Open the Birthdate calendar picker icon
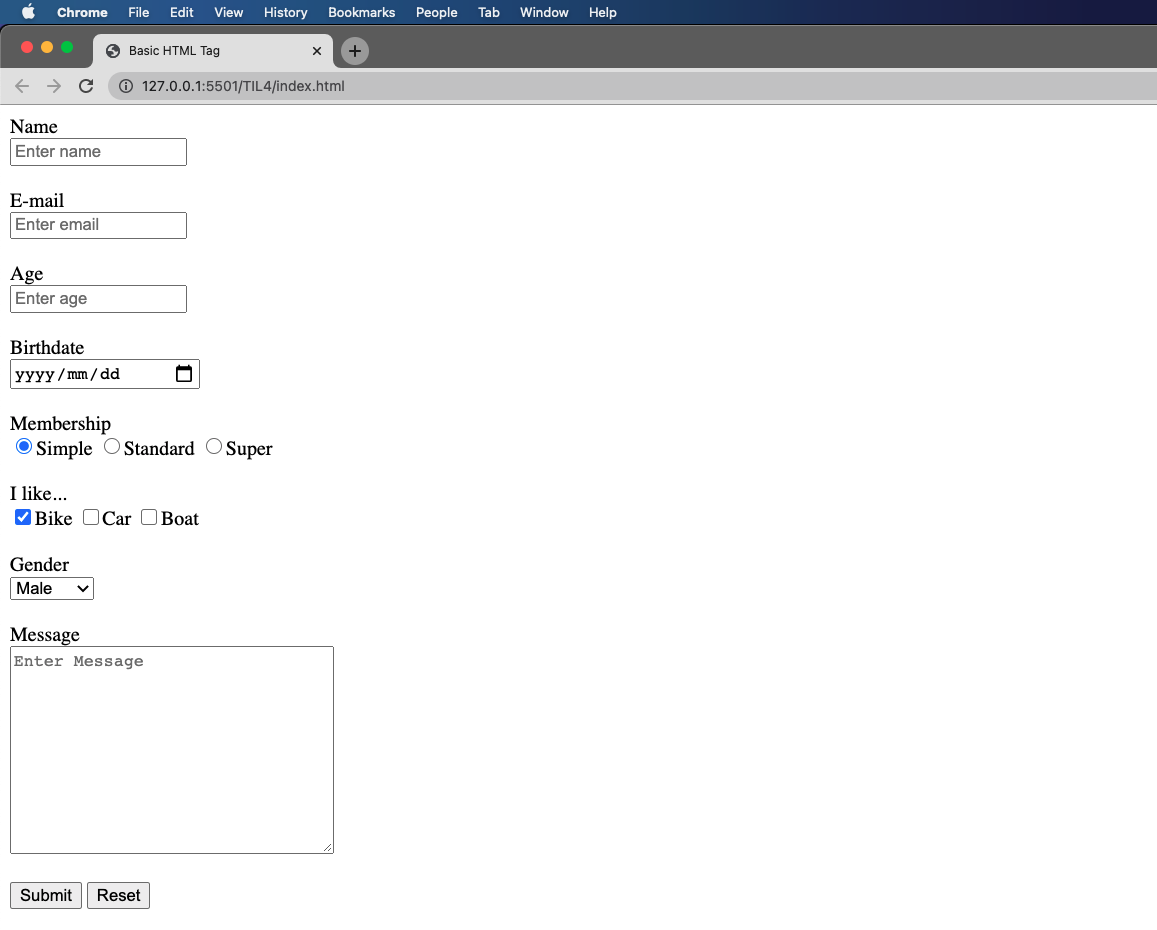The image size is (1157, 930). point(184,373)
